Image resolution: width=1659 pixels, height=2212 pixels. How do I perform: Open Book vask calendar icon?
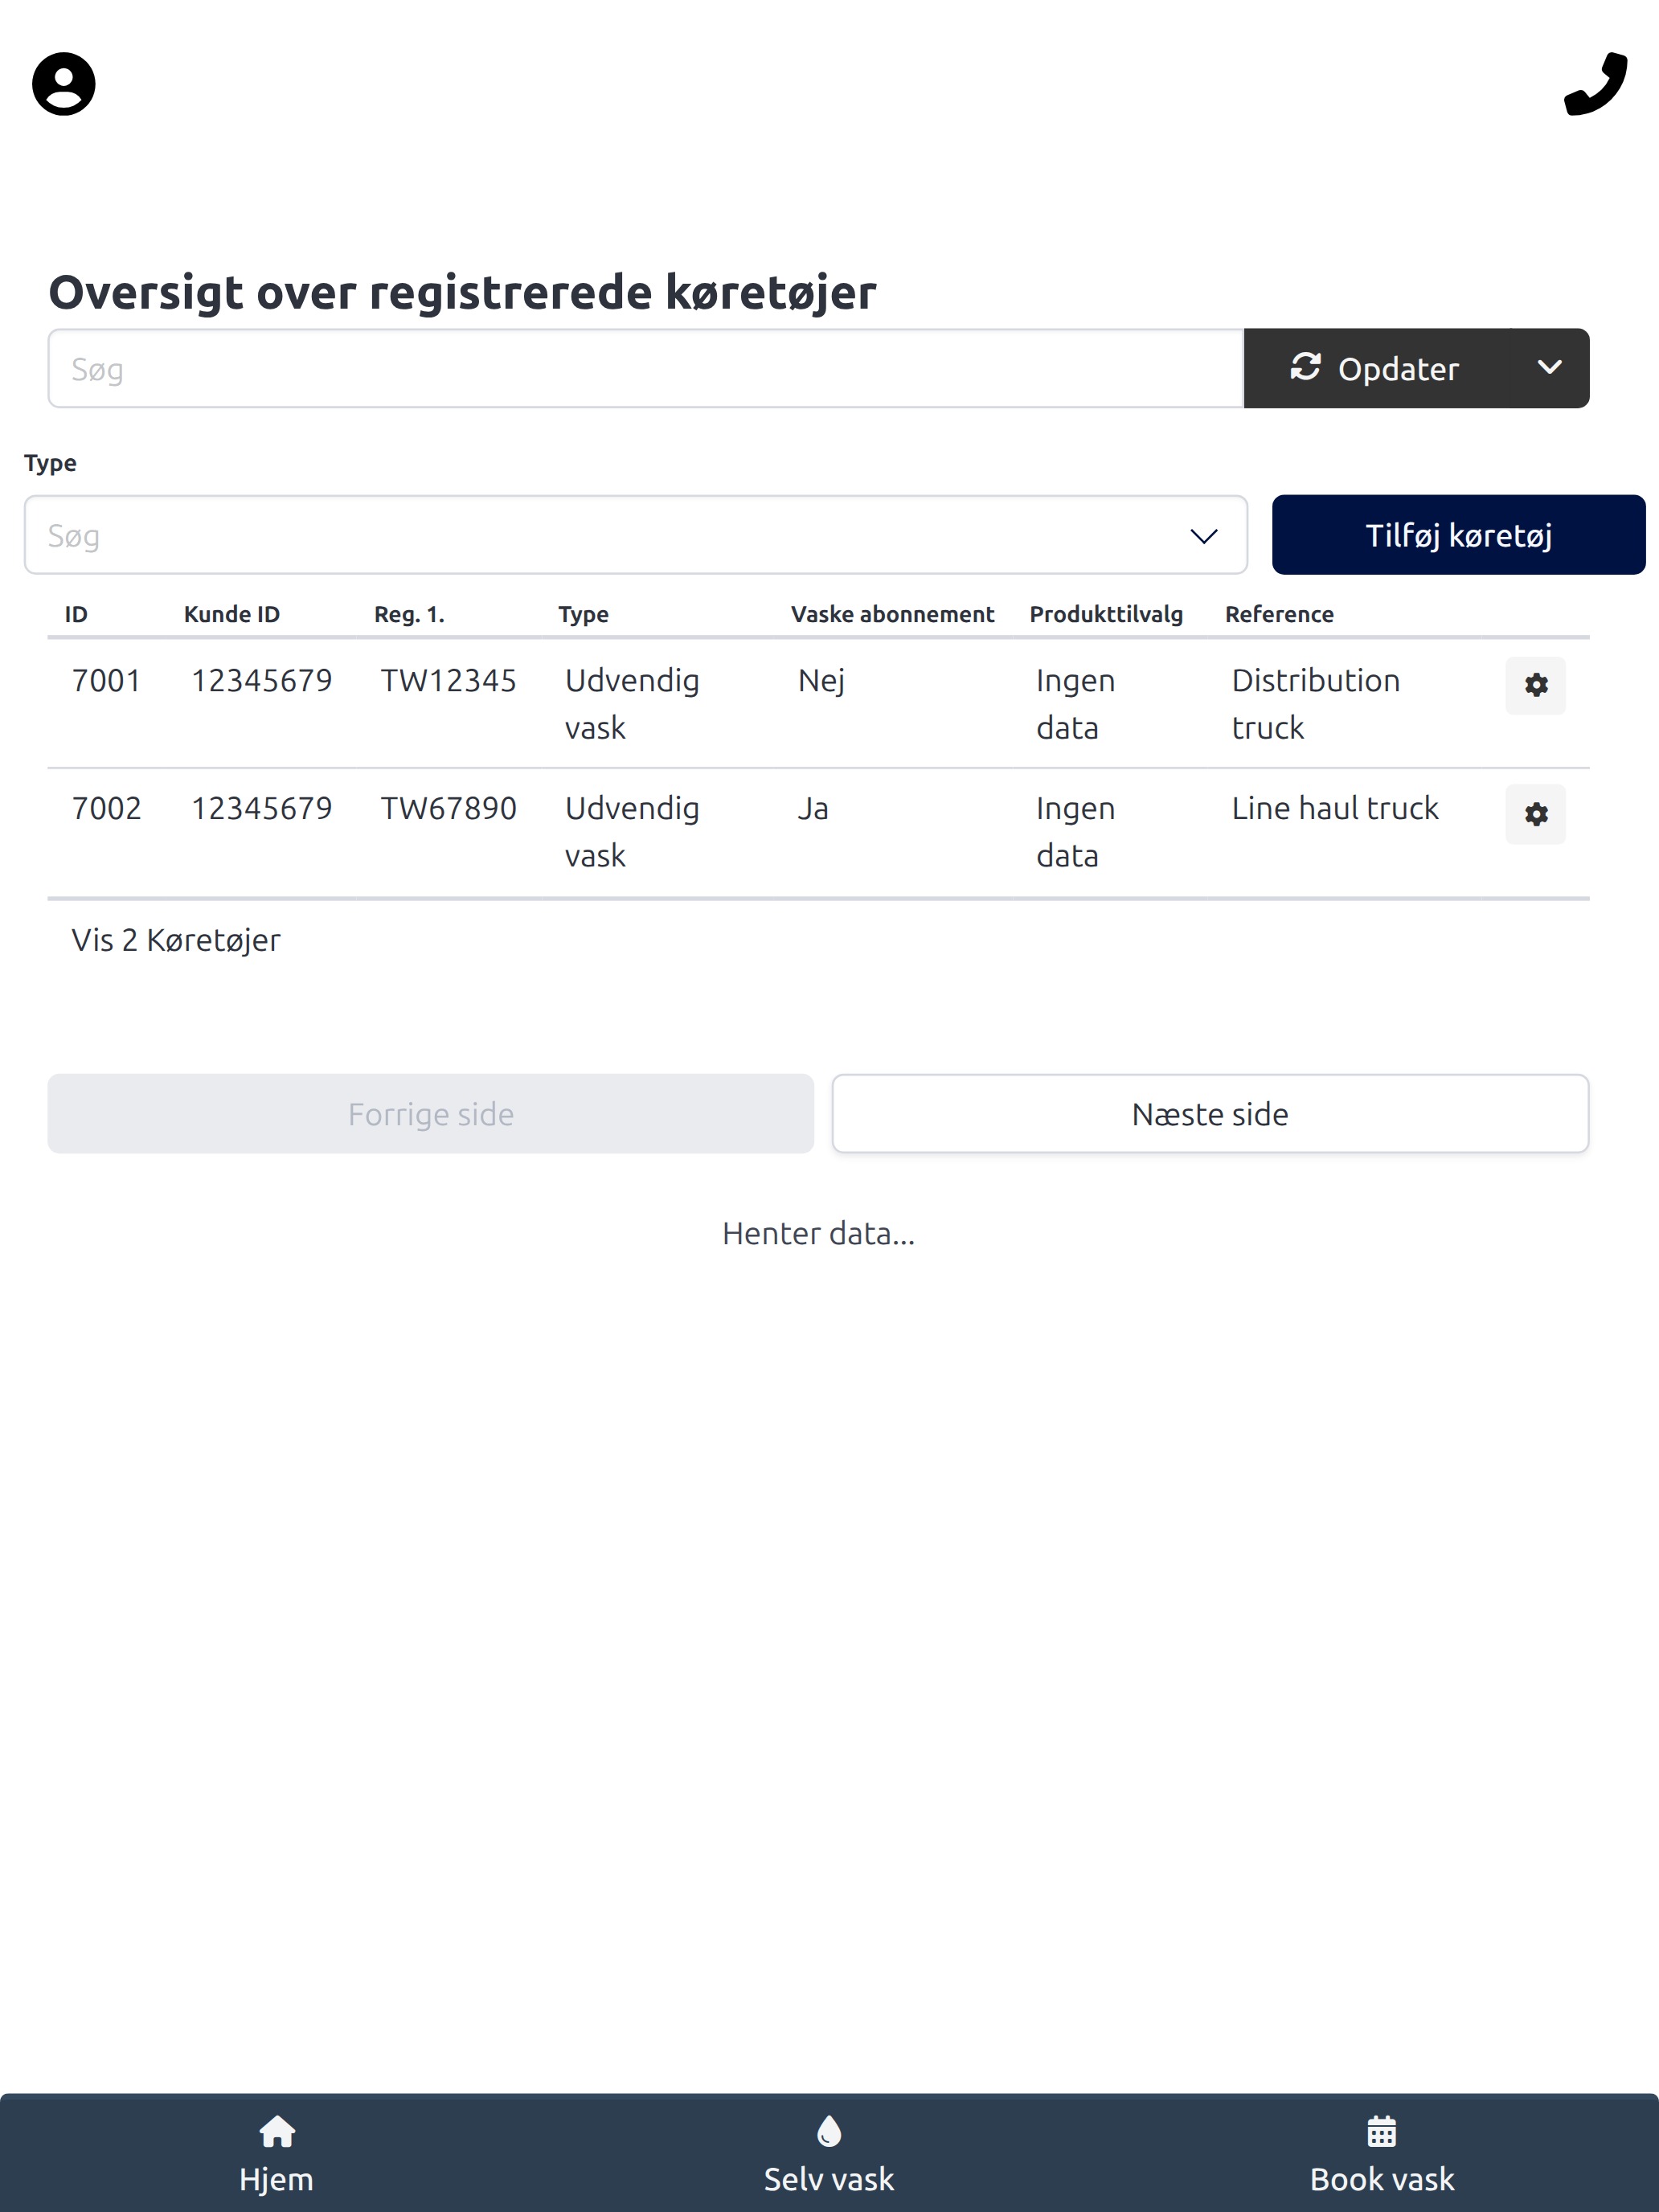pos(1382,2131)
